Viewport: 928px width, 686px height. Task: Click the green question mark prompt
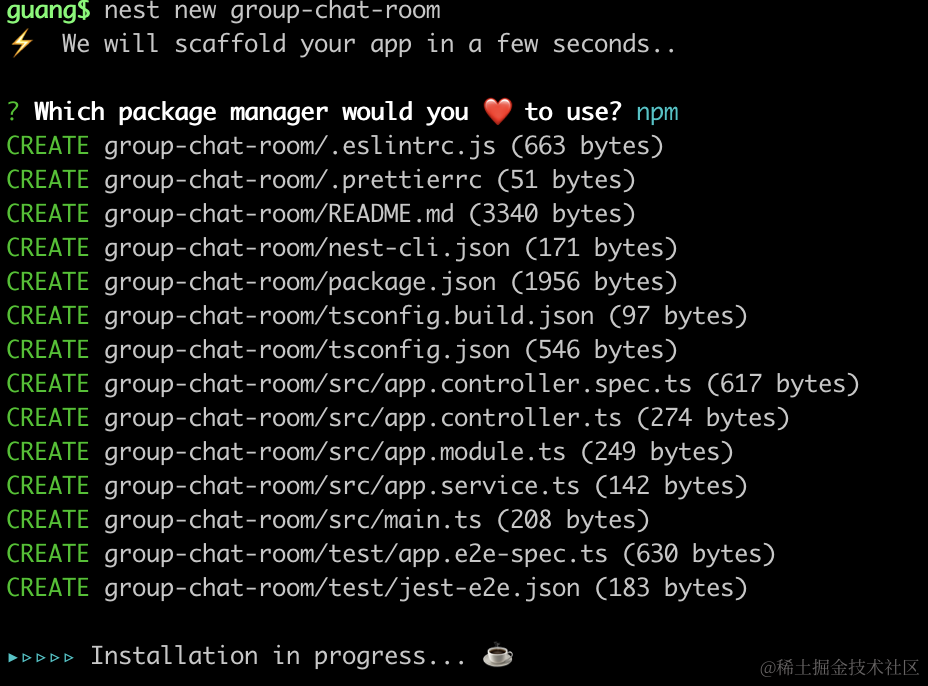pos(13,112)
